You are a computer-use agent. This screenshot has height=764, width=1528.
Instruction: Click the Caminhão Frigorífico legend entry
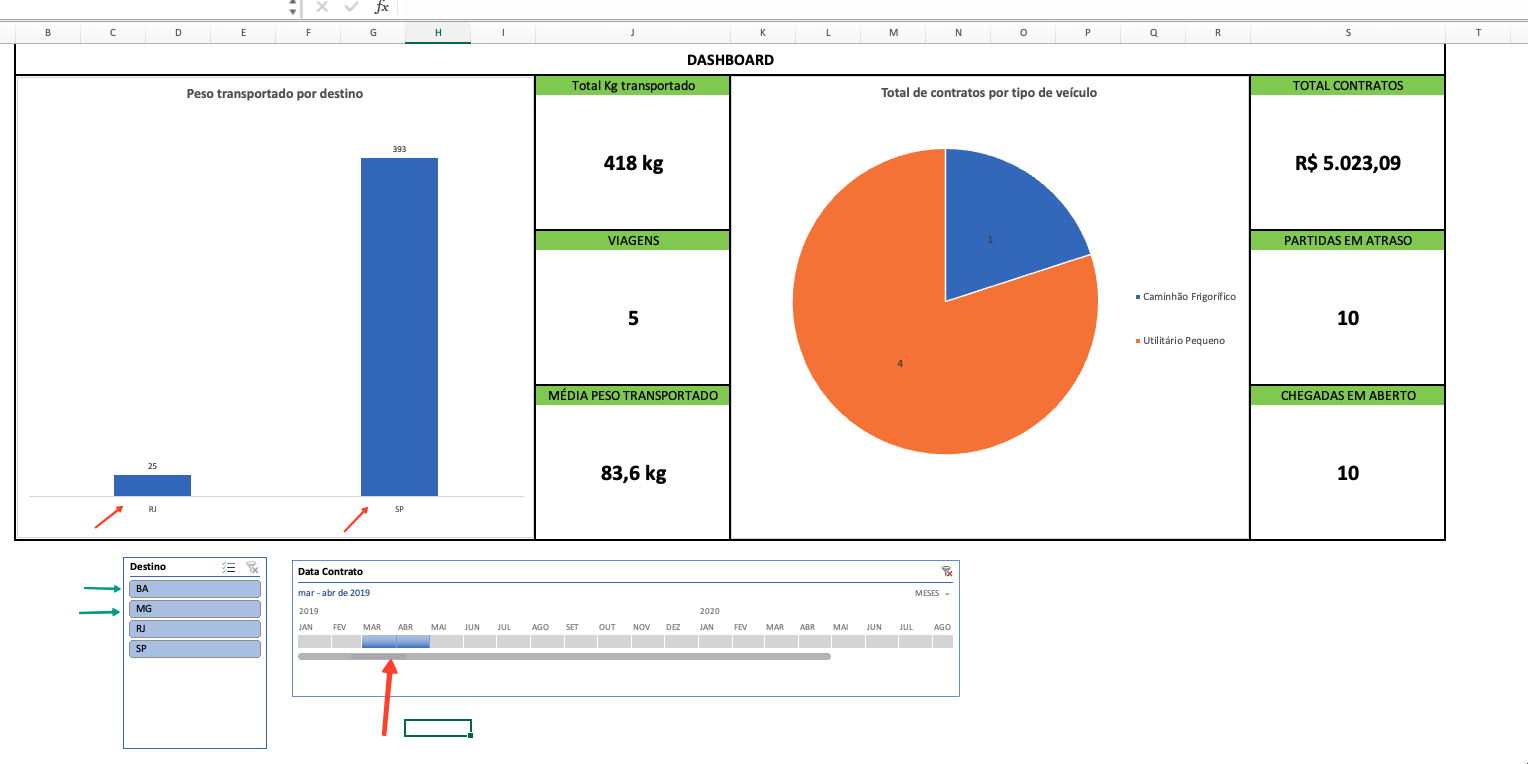[1186, 297]
